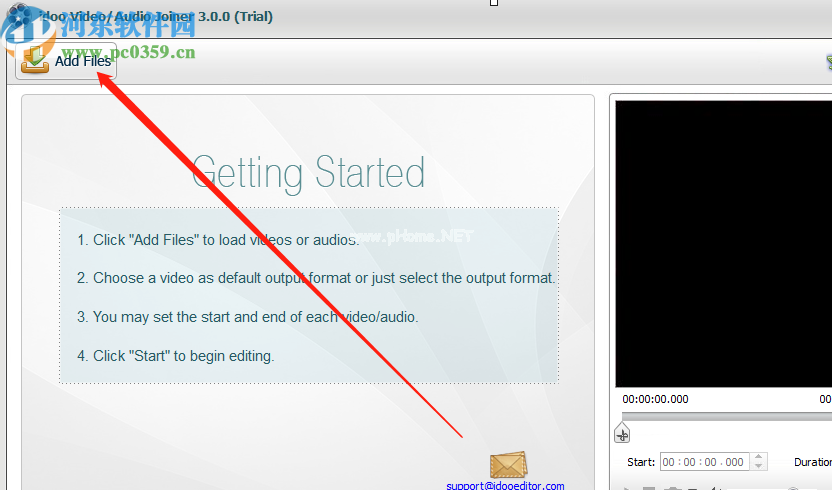Click the film reel app icon in the title bar
This screenshot has width=832, height=490.
[20, 15]
